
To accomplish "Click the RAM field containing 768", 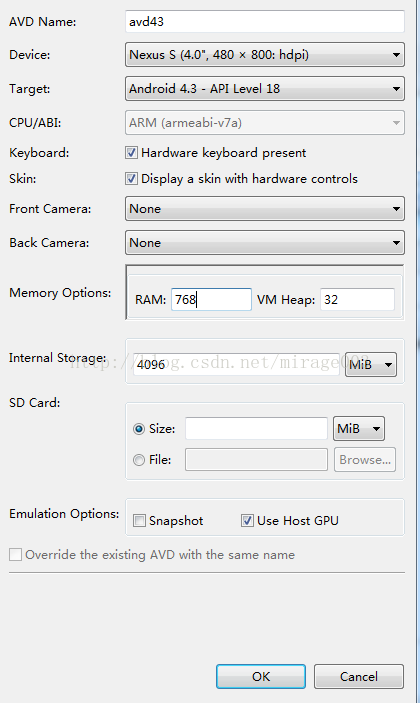I will (211, 299).
